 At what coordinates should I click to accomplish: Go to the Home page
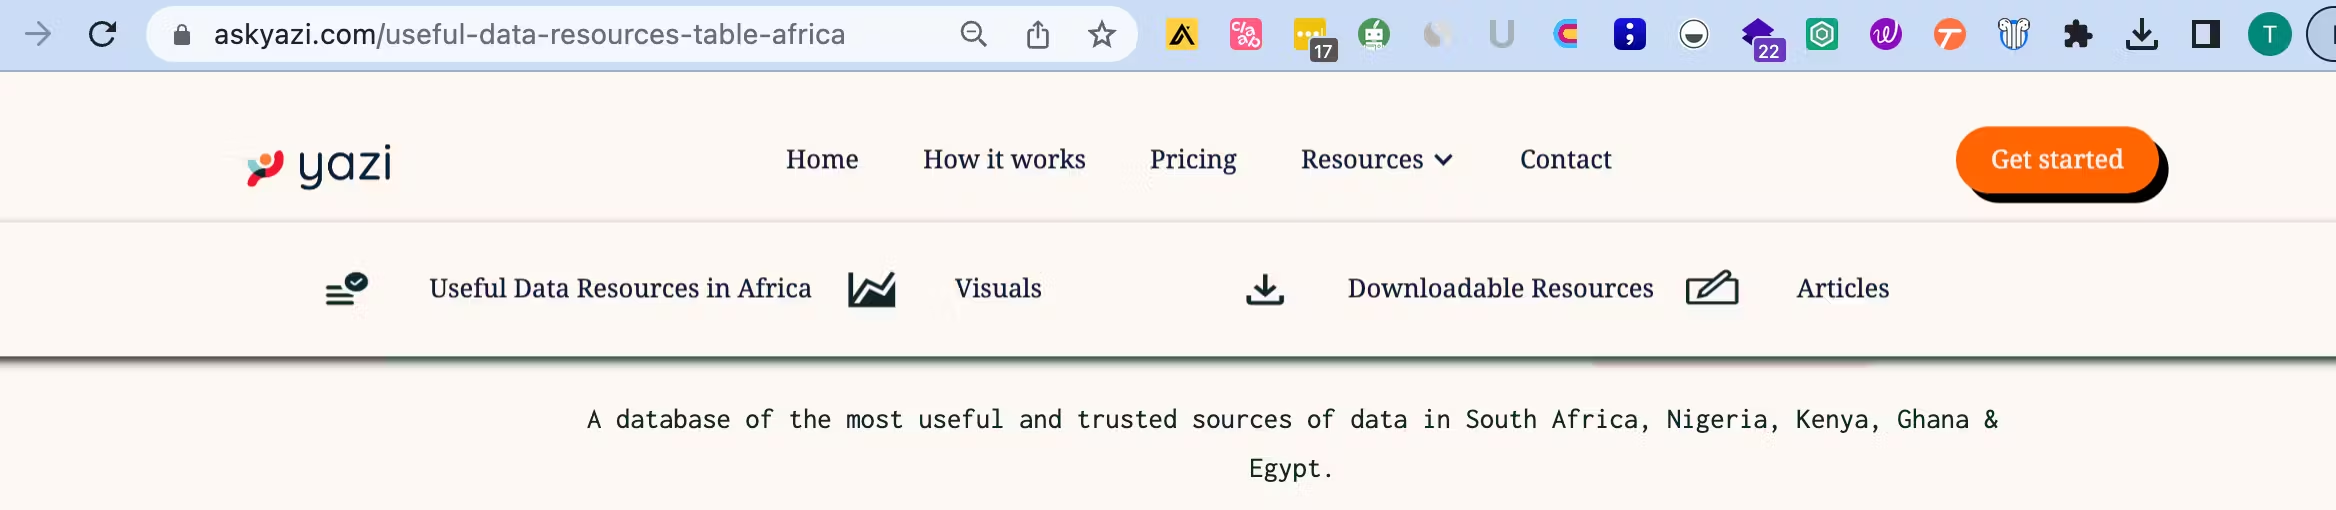tap(822, 160)
